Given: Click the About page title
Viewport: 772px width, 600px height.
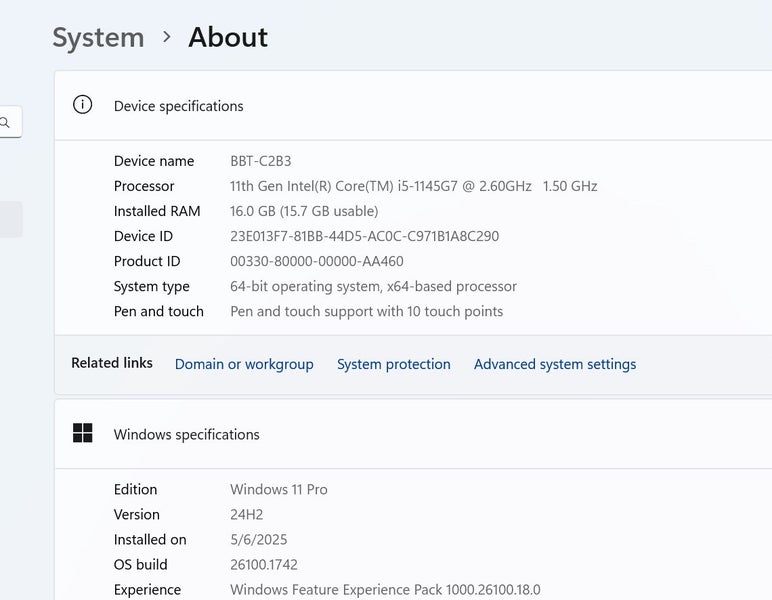Looking at the screenshot, I should point(228,37).
